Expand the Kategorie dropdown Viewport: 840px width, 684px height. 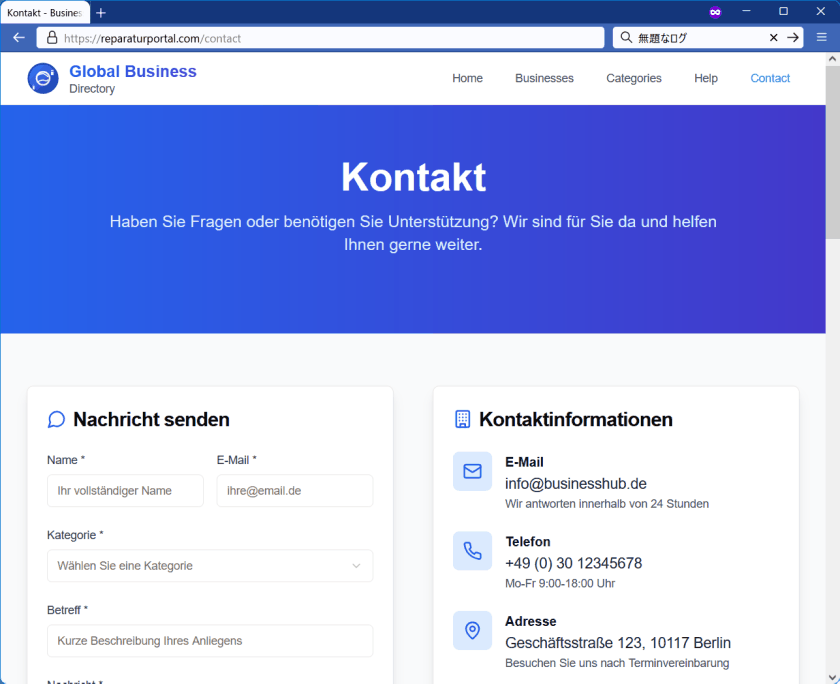click(x=210, y=566)
